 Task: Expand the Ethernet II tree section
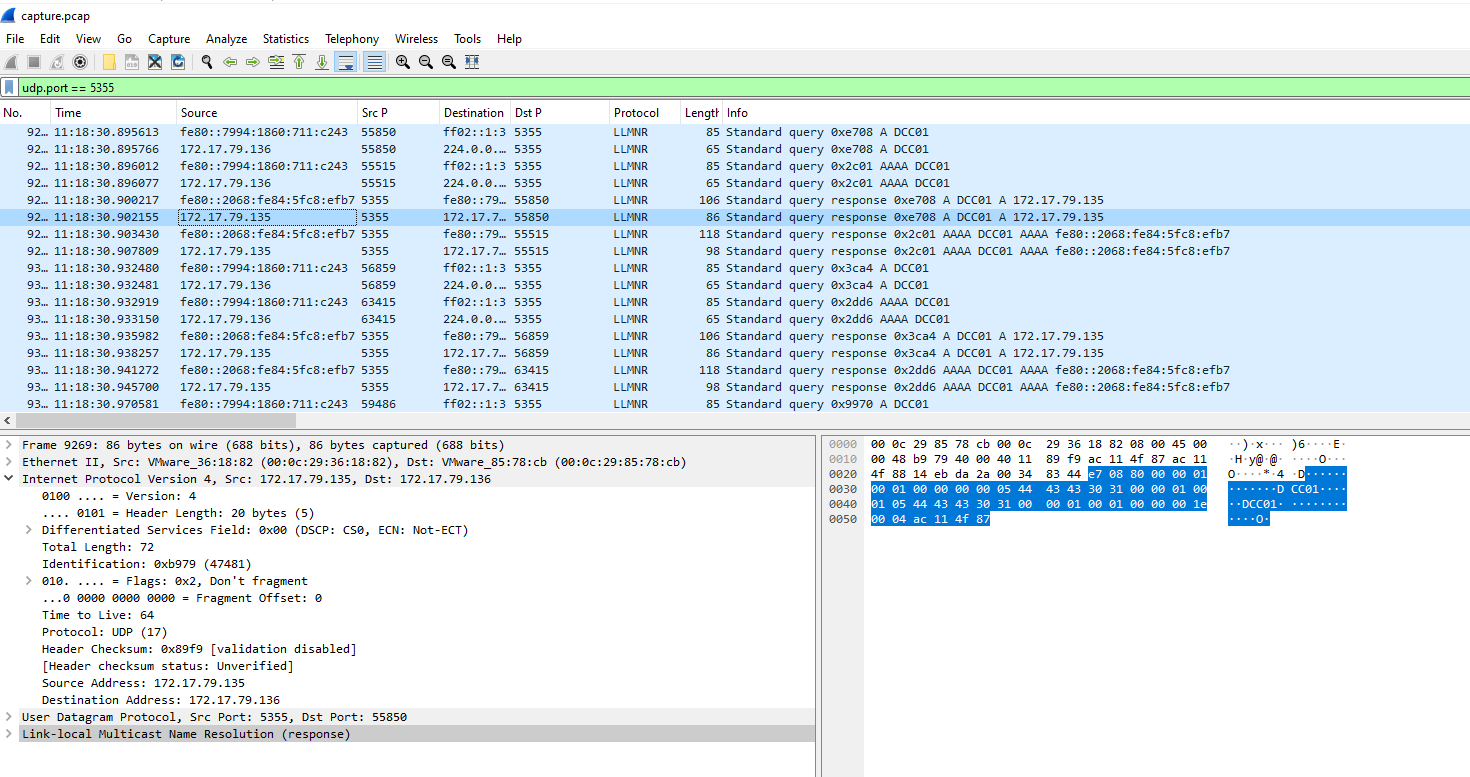click(9, 462)
